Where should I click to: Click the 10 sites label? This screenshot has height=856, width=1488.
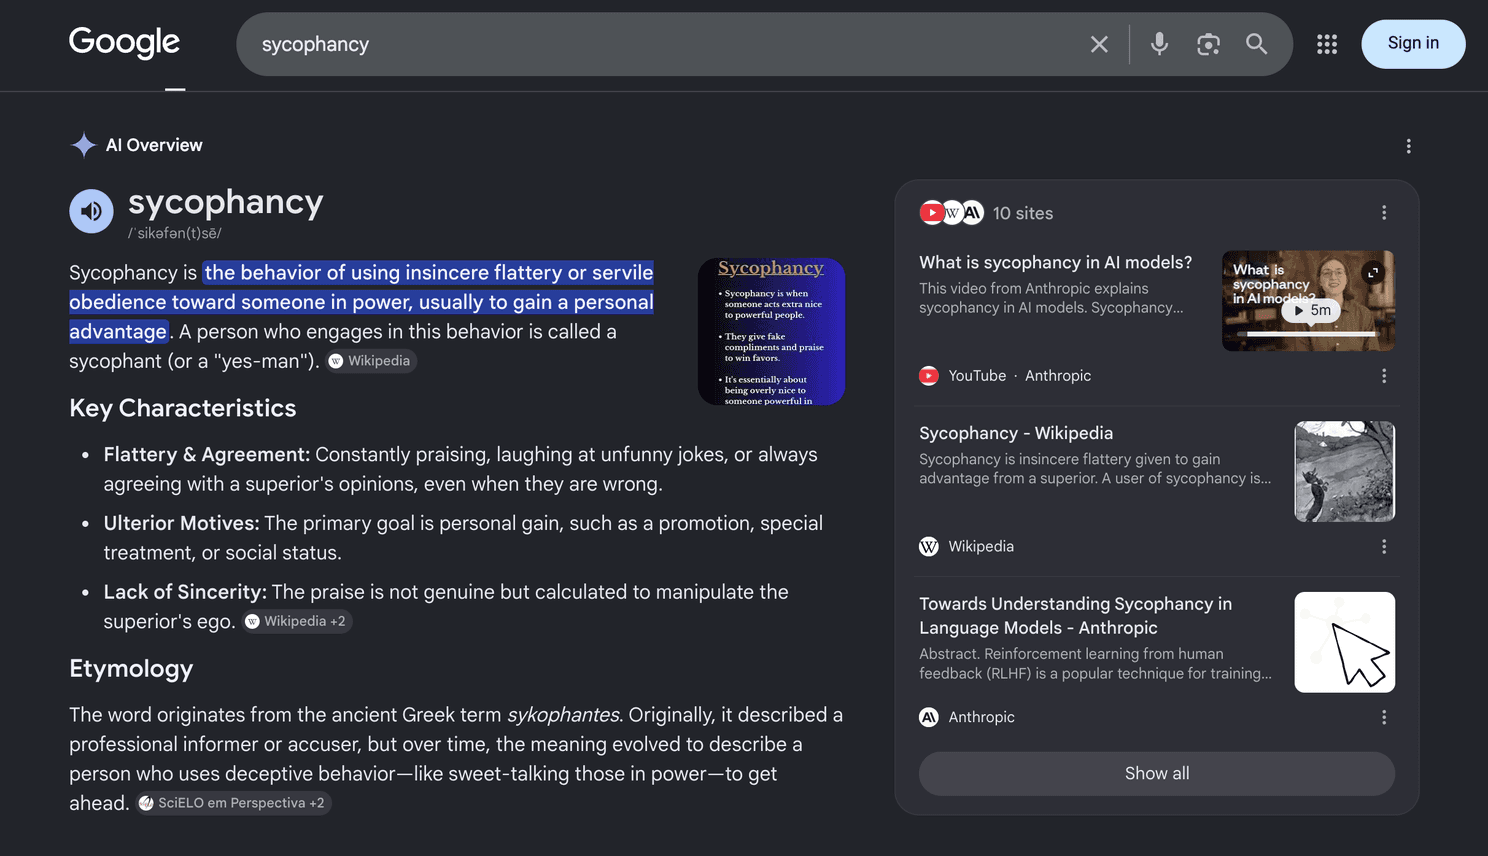coord(1023,213)
